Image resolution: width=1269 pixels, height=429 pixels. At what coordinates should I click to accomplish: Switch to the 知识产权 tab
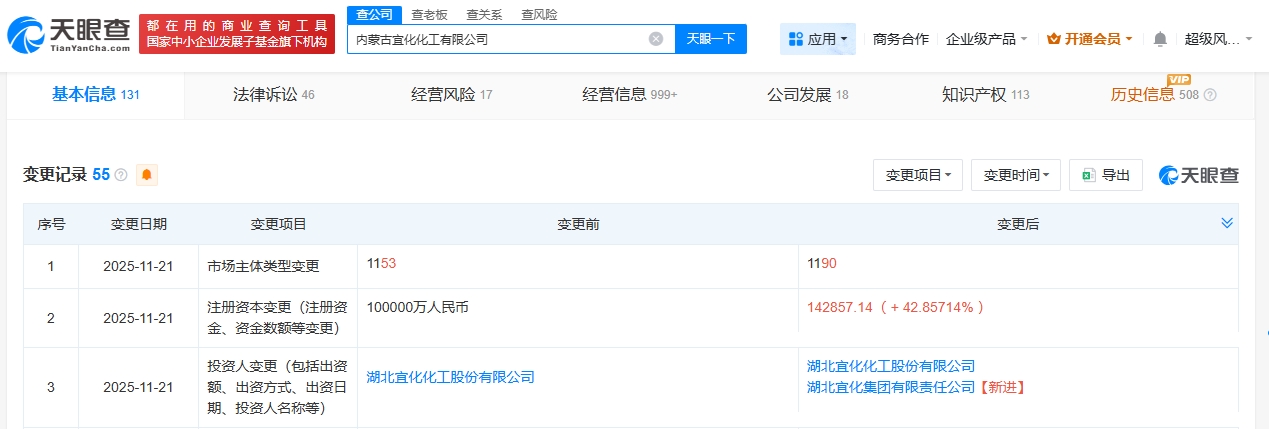(x=985, y=95)
